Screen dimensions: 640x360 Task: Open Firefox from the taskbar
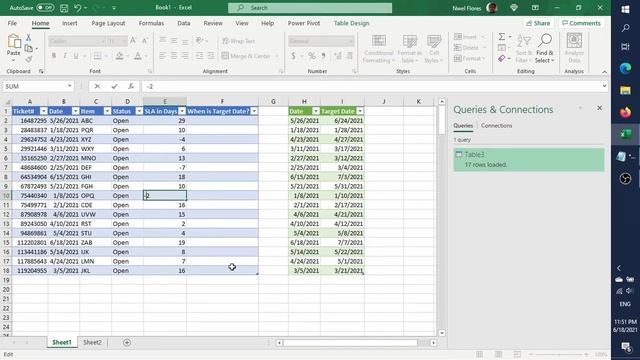[625, 112]
